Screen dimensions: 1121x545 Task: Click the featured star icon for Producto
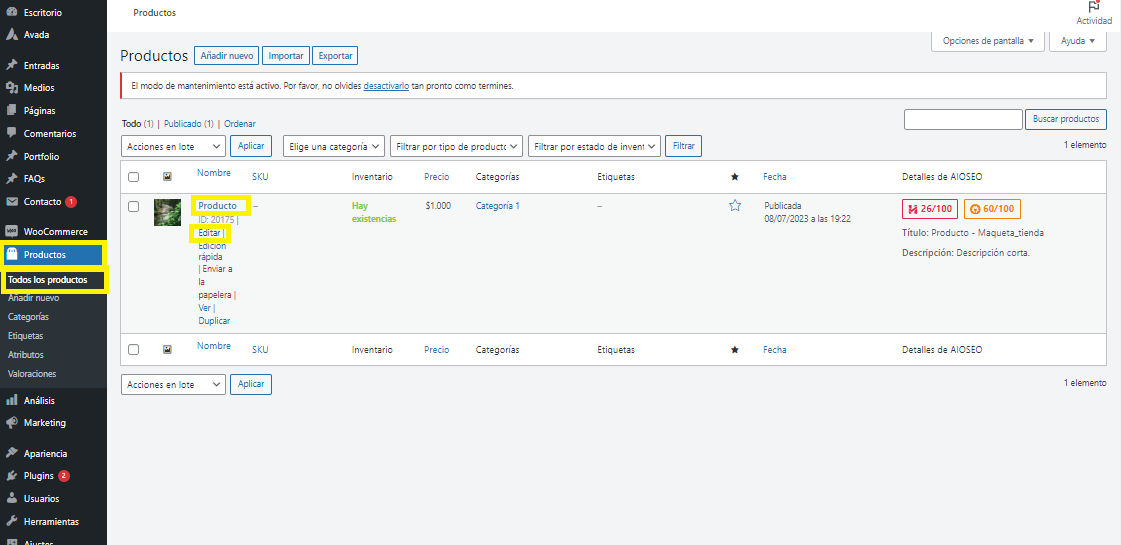[735, 206]
